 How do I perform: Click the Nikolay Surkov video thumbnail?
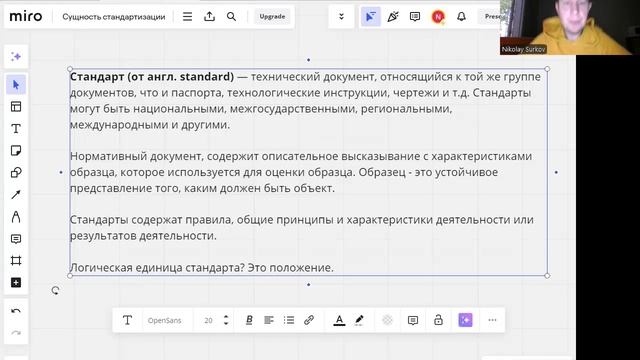tap(570, 27)
